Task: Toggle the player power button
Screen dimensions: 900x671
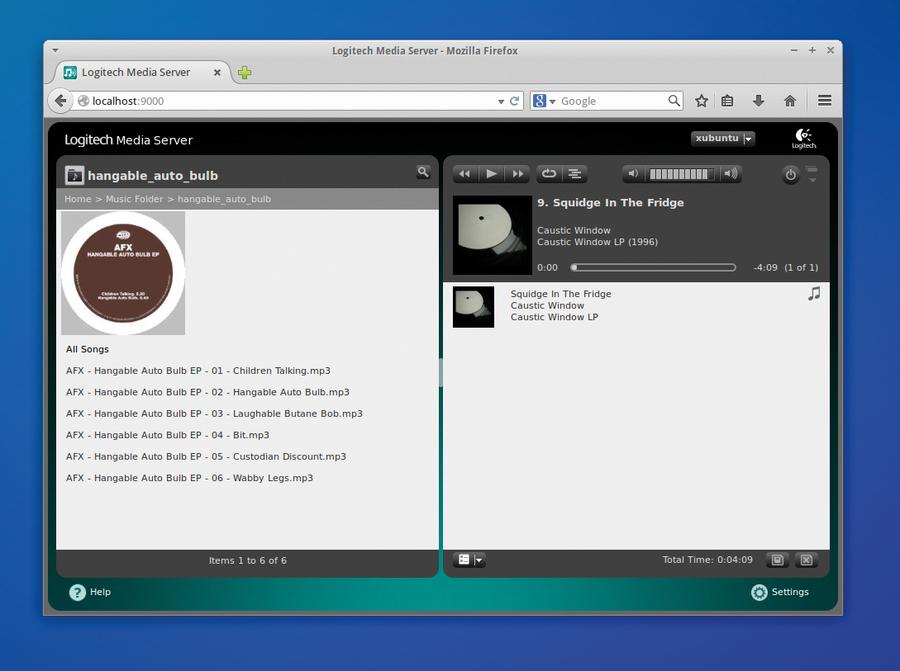Action: (790, 174)
